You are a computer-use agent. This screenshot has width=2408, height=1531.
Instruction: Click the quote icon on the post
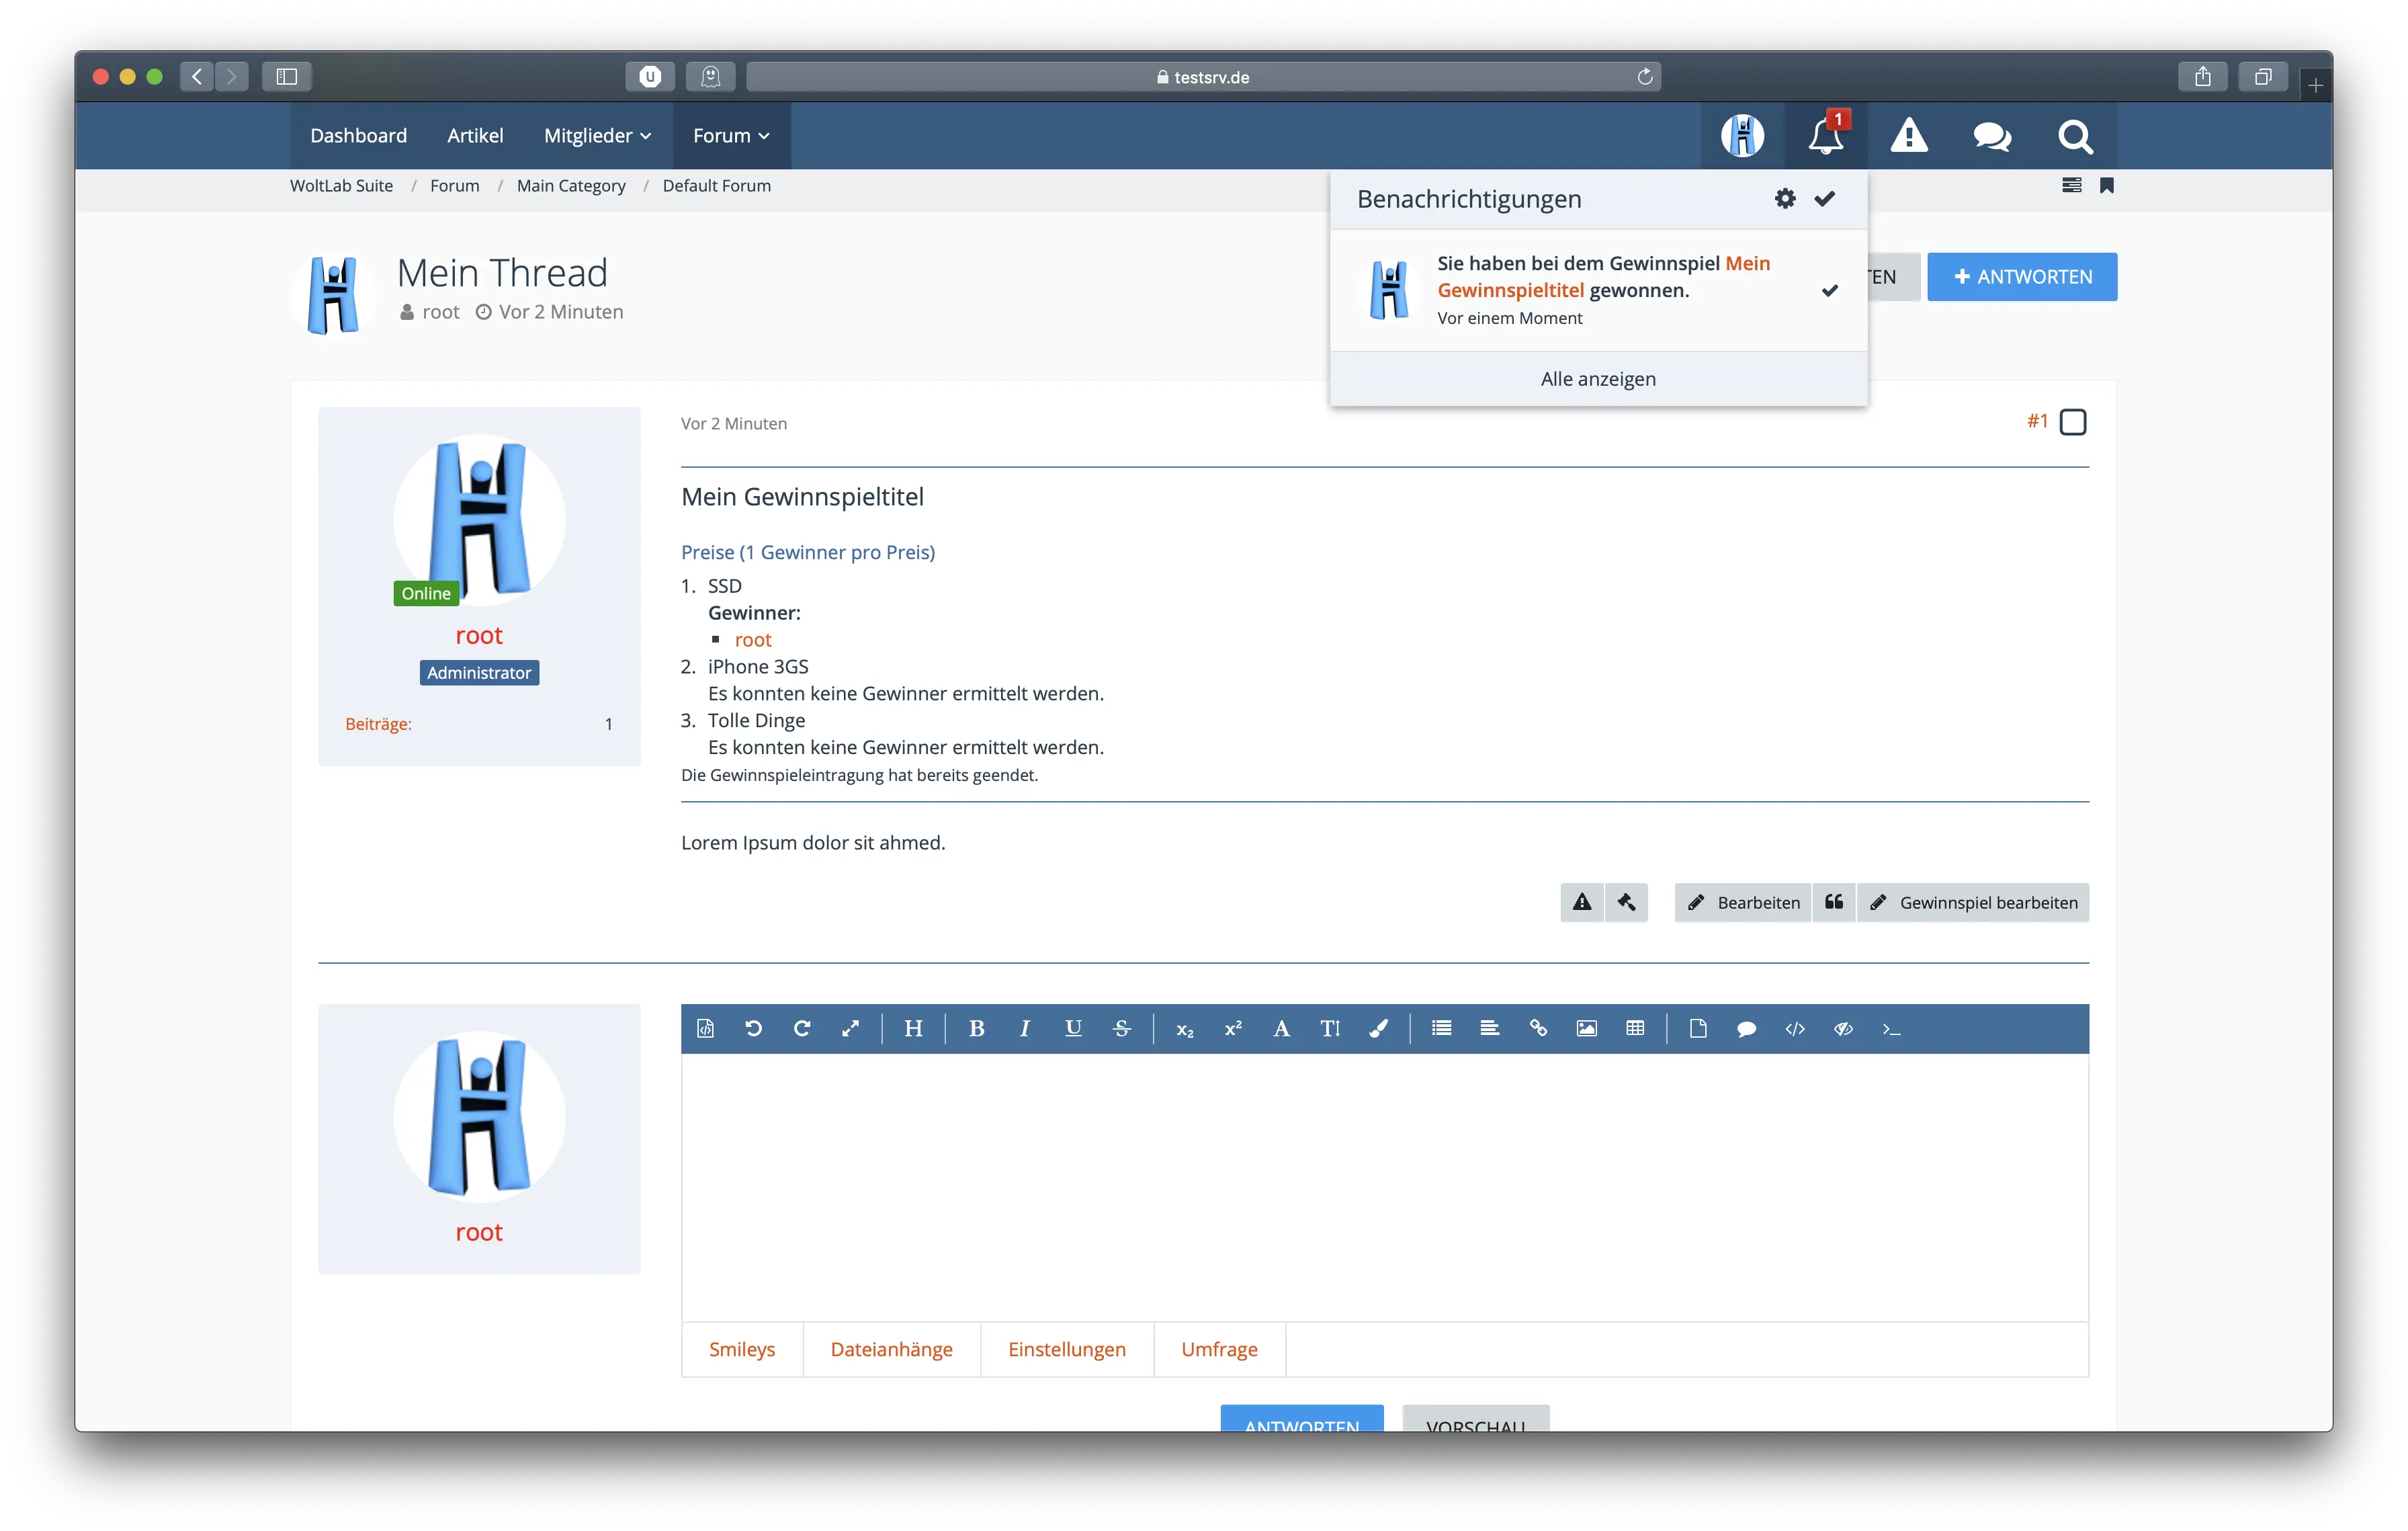pyautogui.click(x=1834, y=902)
